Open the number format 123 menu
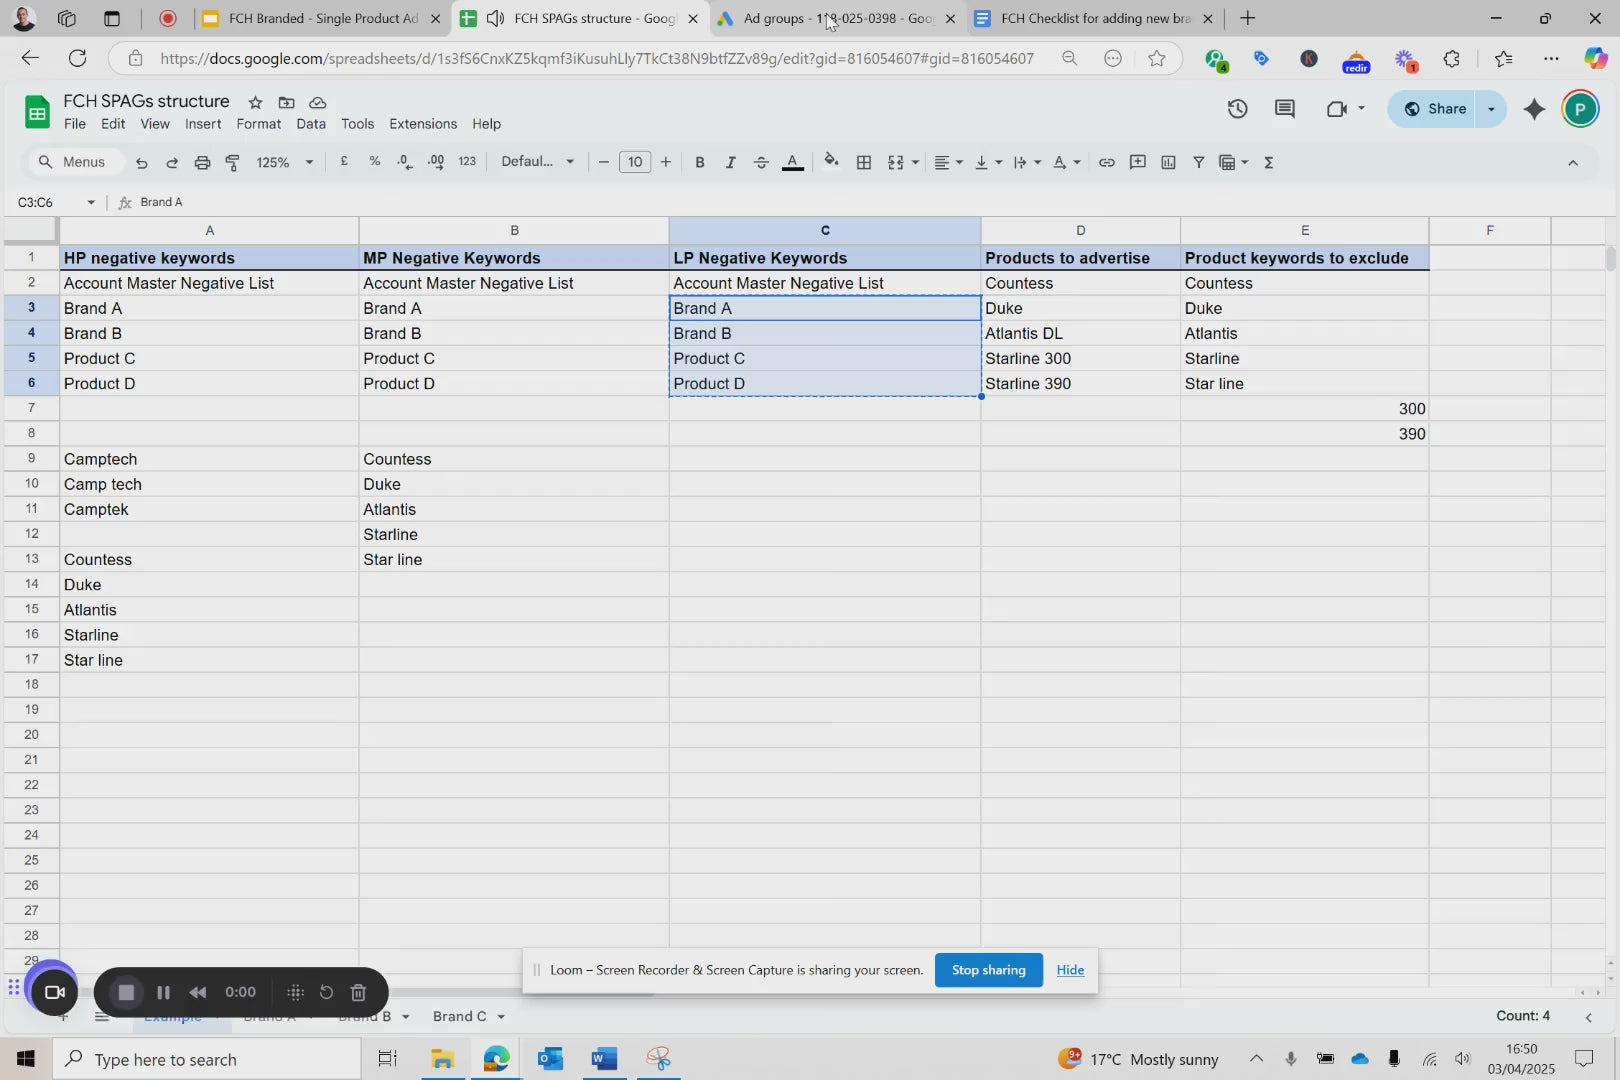1620x1080 pixels. tap(467, 162)
